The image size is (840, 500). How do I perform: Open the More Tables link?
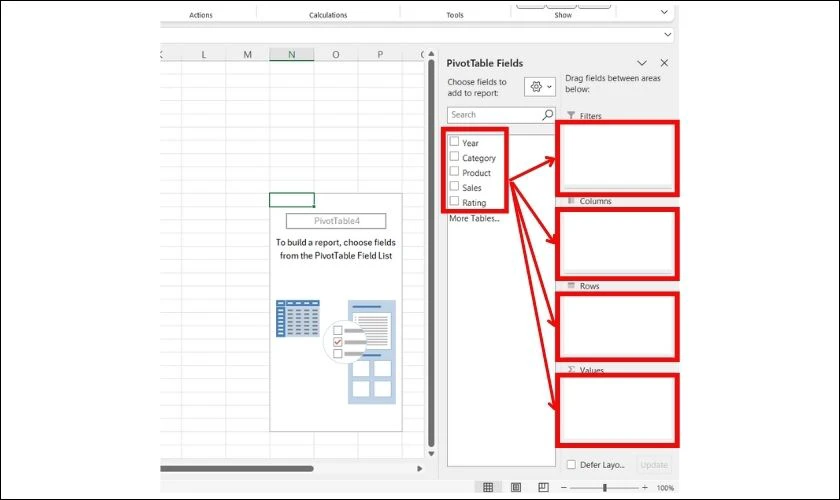(474, 218)
